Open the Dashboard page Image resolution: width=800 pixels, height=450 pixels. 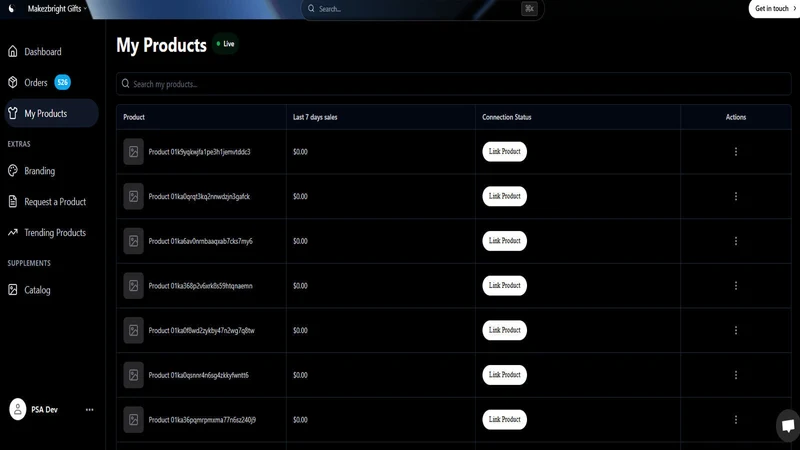tap(51, 52)
